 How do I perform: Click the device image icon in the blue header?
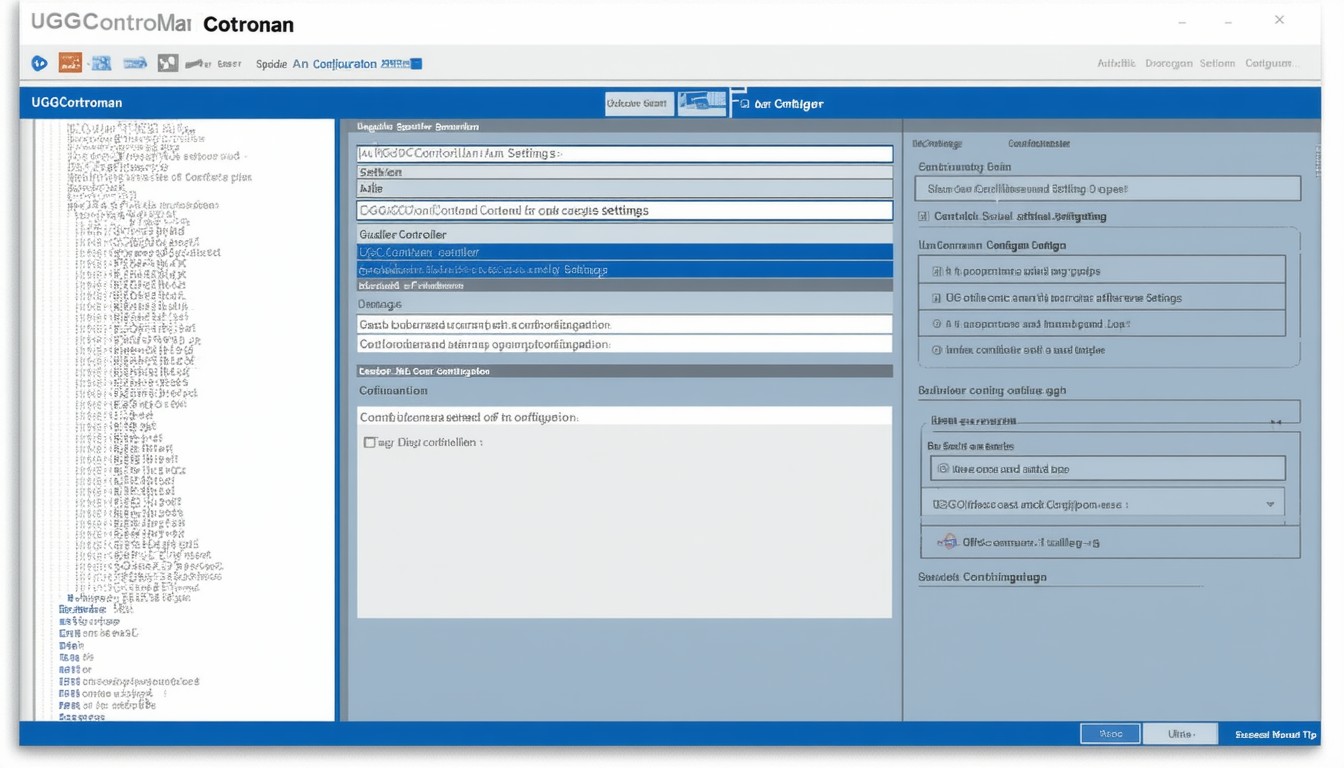702,103
